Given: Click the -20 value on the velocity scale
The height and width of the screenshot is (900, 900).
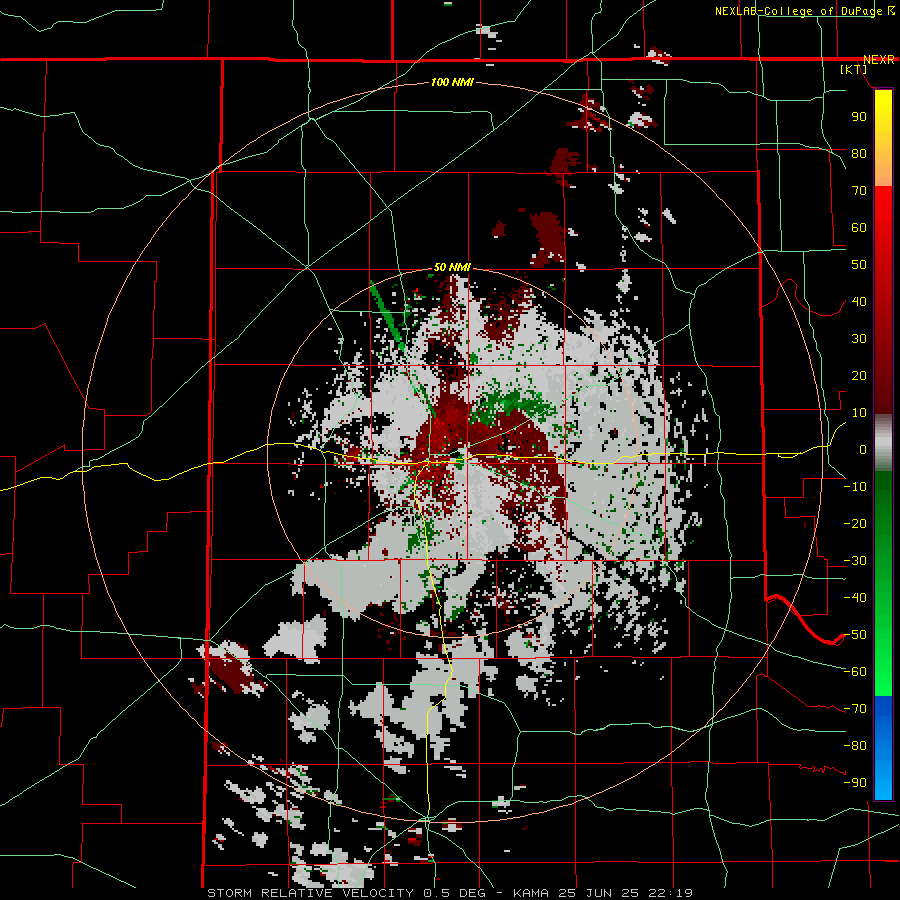Looking at the screenshot, I should 855,523.
